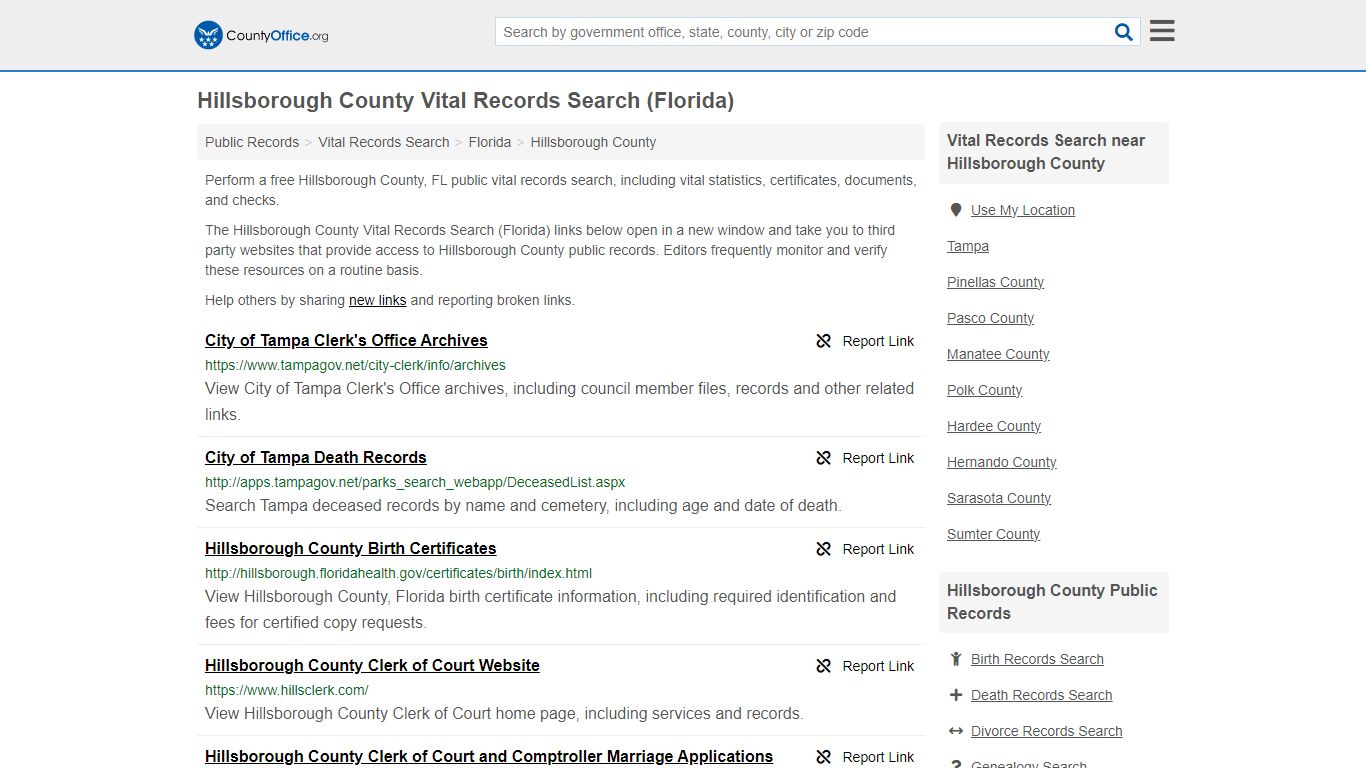Click broken-link icon for City of Tampa Clerk's Archives
1366x768 pixels.
tap(824, 341)
